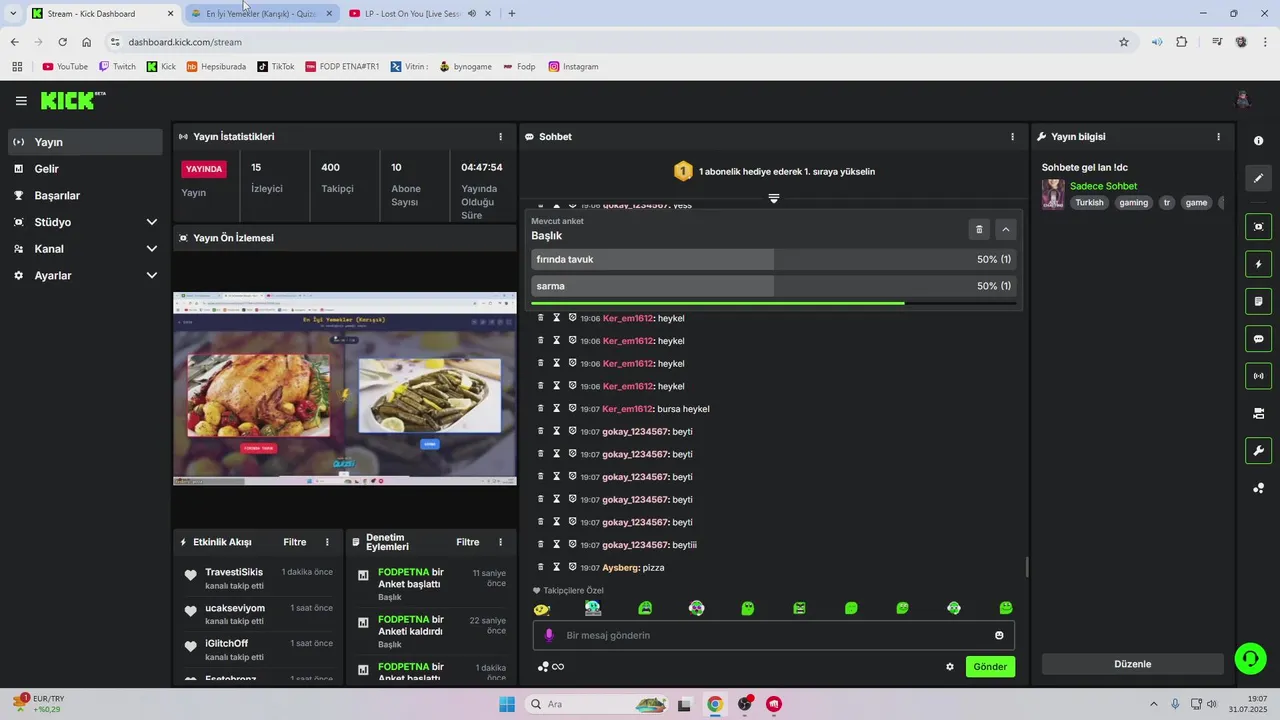Open Gelir in the left sidebar
Image resolution: width=1280 pixels, height=720 pixels.
coord(85,169)
